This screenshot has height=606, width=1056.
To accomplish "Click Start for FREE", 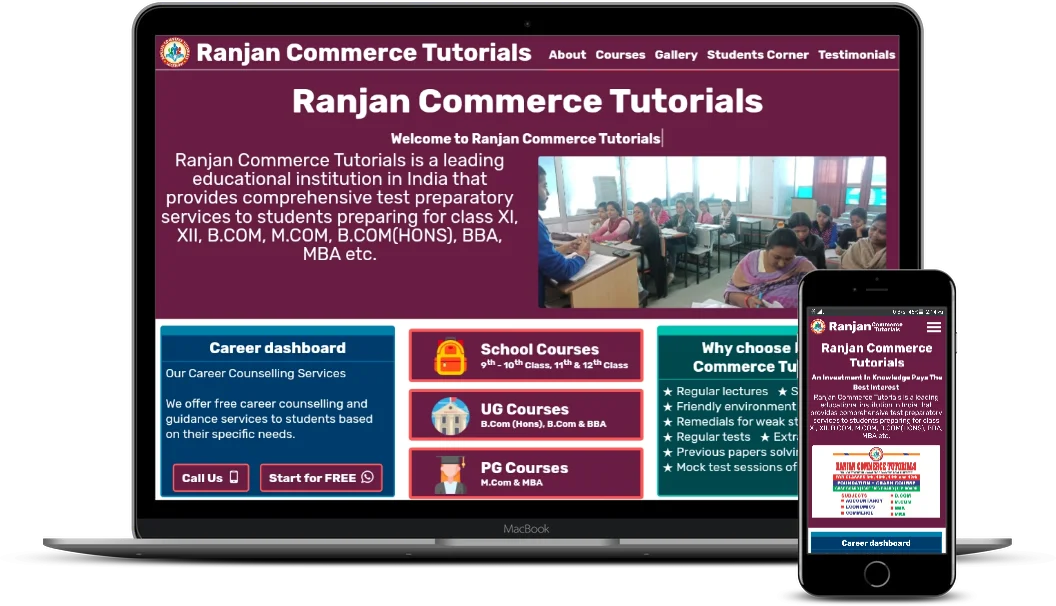I will pos(321,477).
